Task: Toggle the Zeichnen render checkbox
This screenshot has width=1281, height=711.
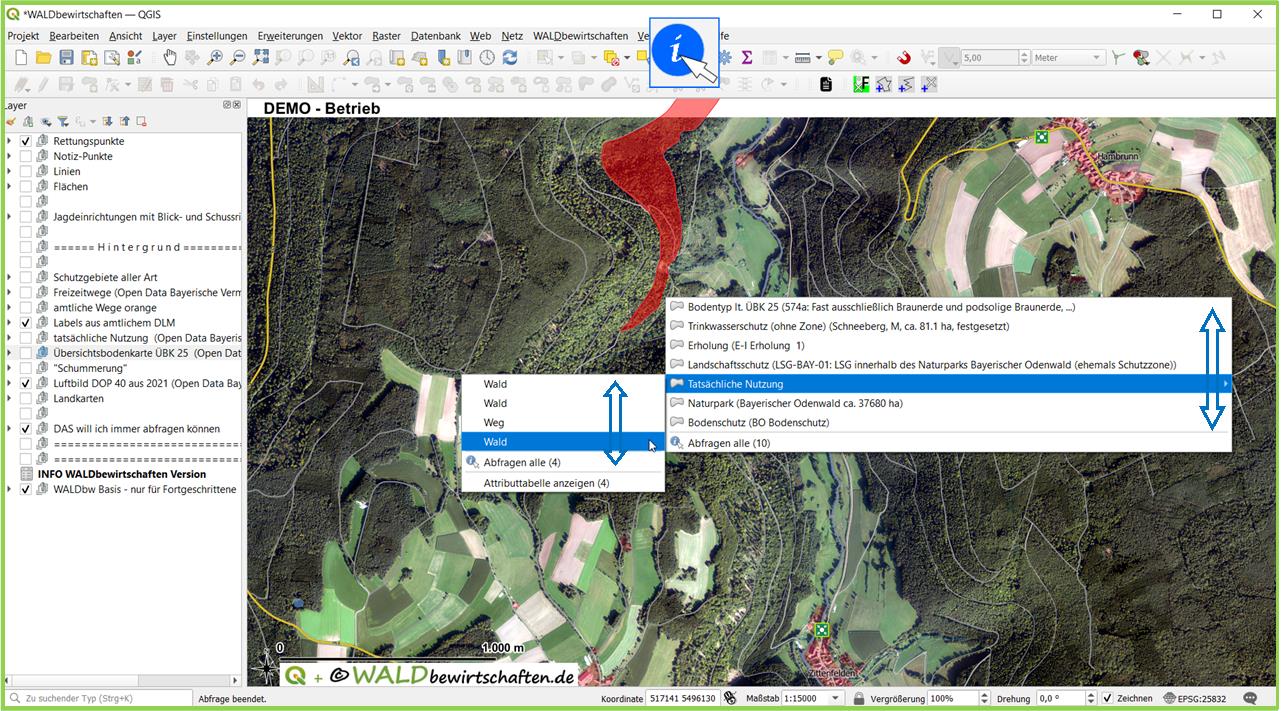Action: pyautogui.click(x=1107, y=698)
